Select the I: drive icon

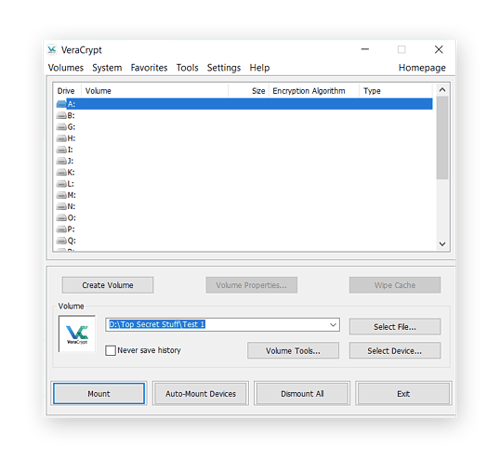click(x=61, y=150)
